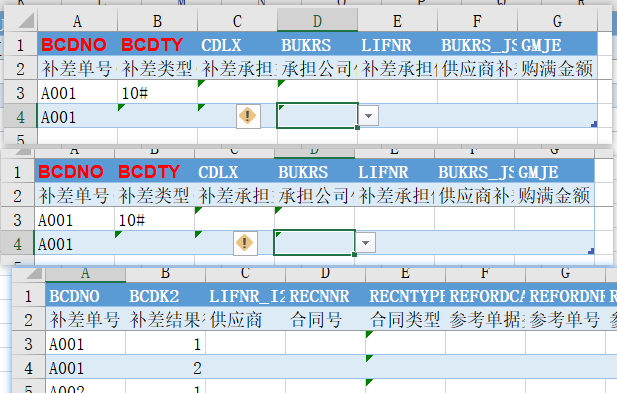Click the 供应商 cell in the bottom sheet

pos(245,319)
